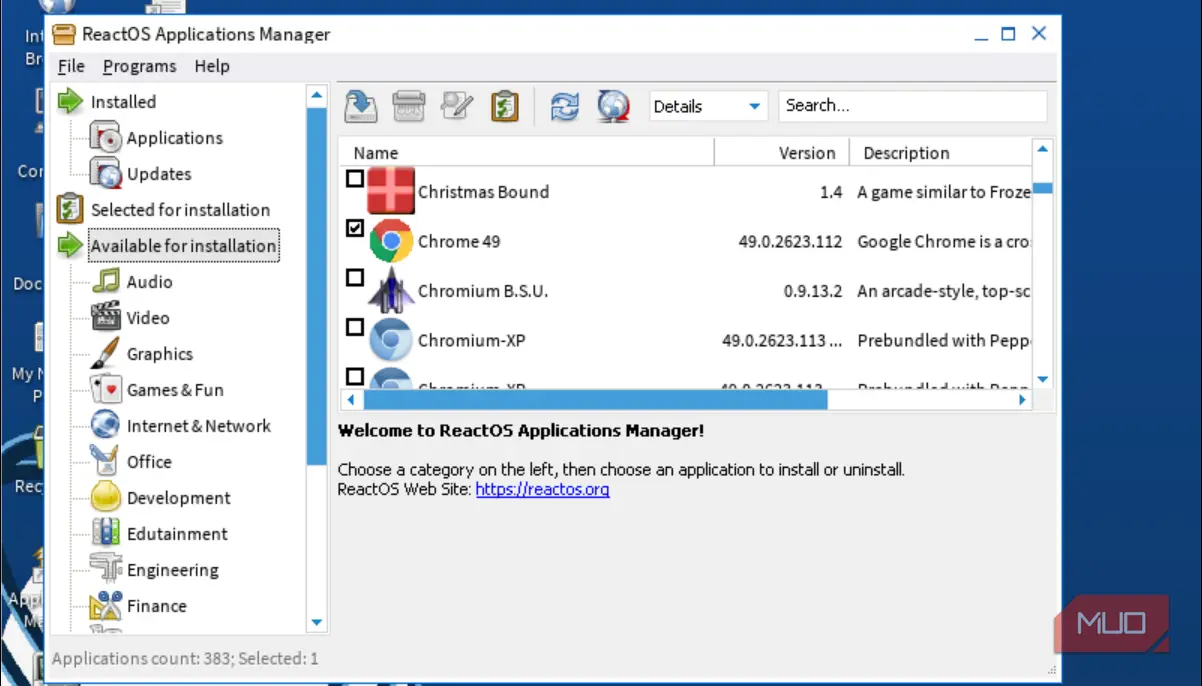Click the Internet & Network globe icon
Image resolution: width=1202 pixels, height=686 pixels.
(x=105, y=425)
